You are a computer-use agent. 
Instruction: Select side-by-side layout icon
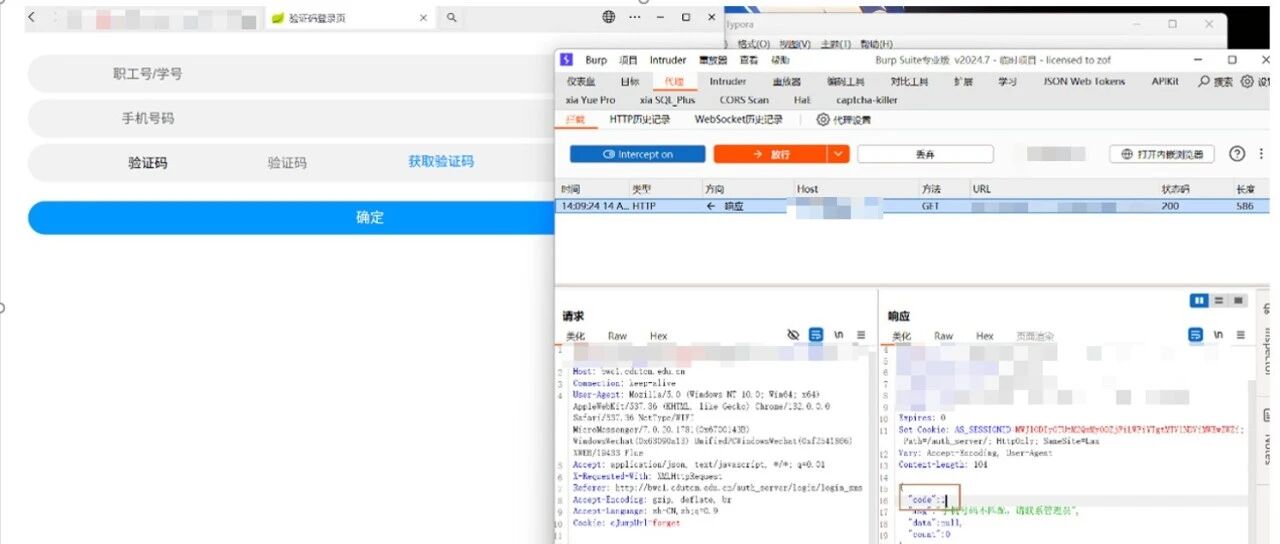coord(1199,300)
